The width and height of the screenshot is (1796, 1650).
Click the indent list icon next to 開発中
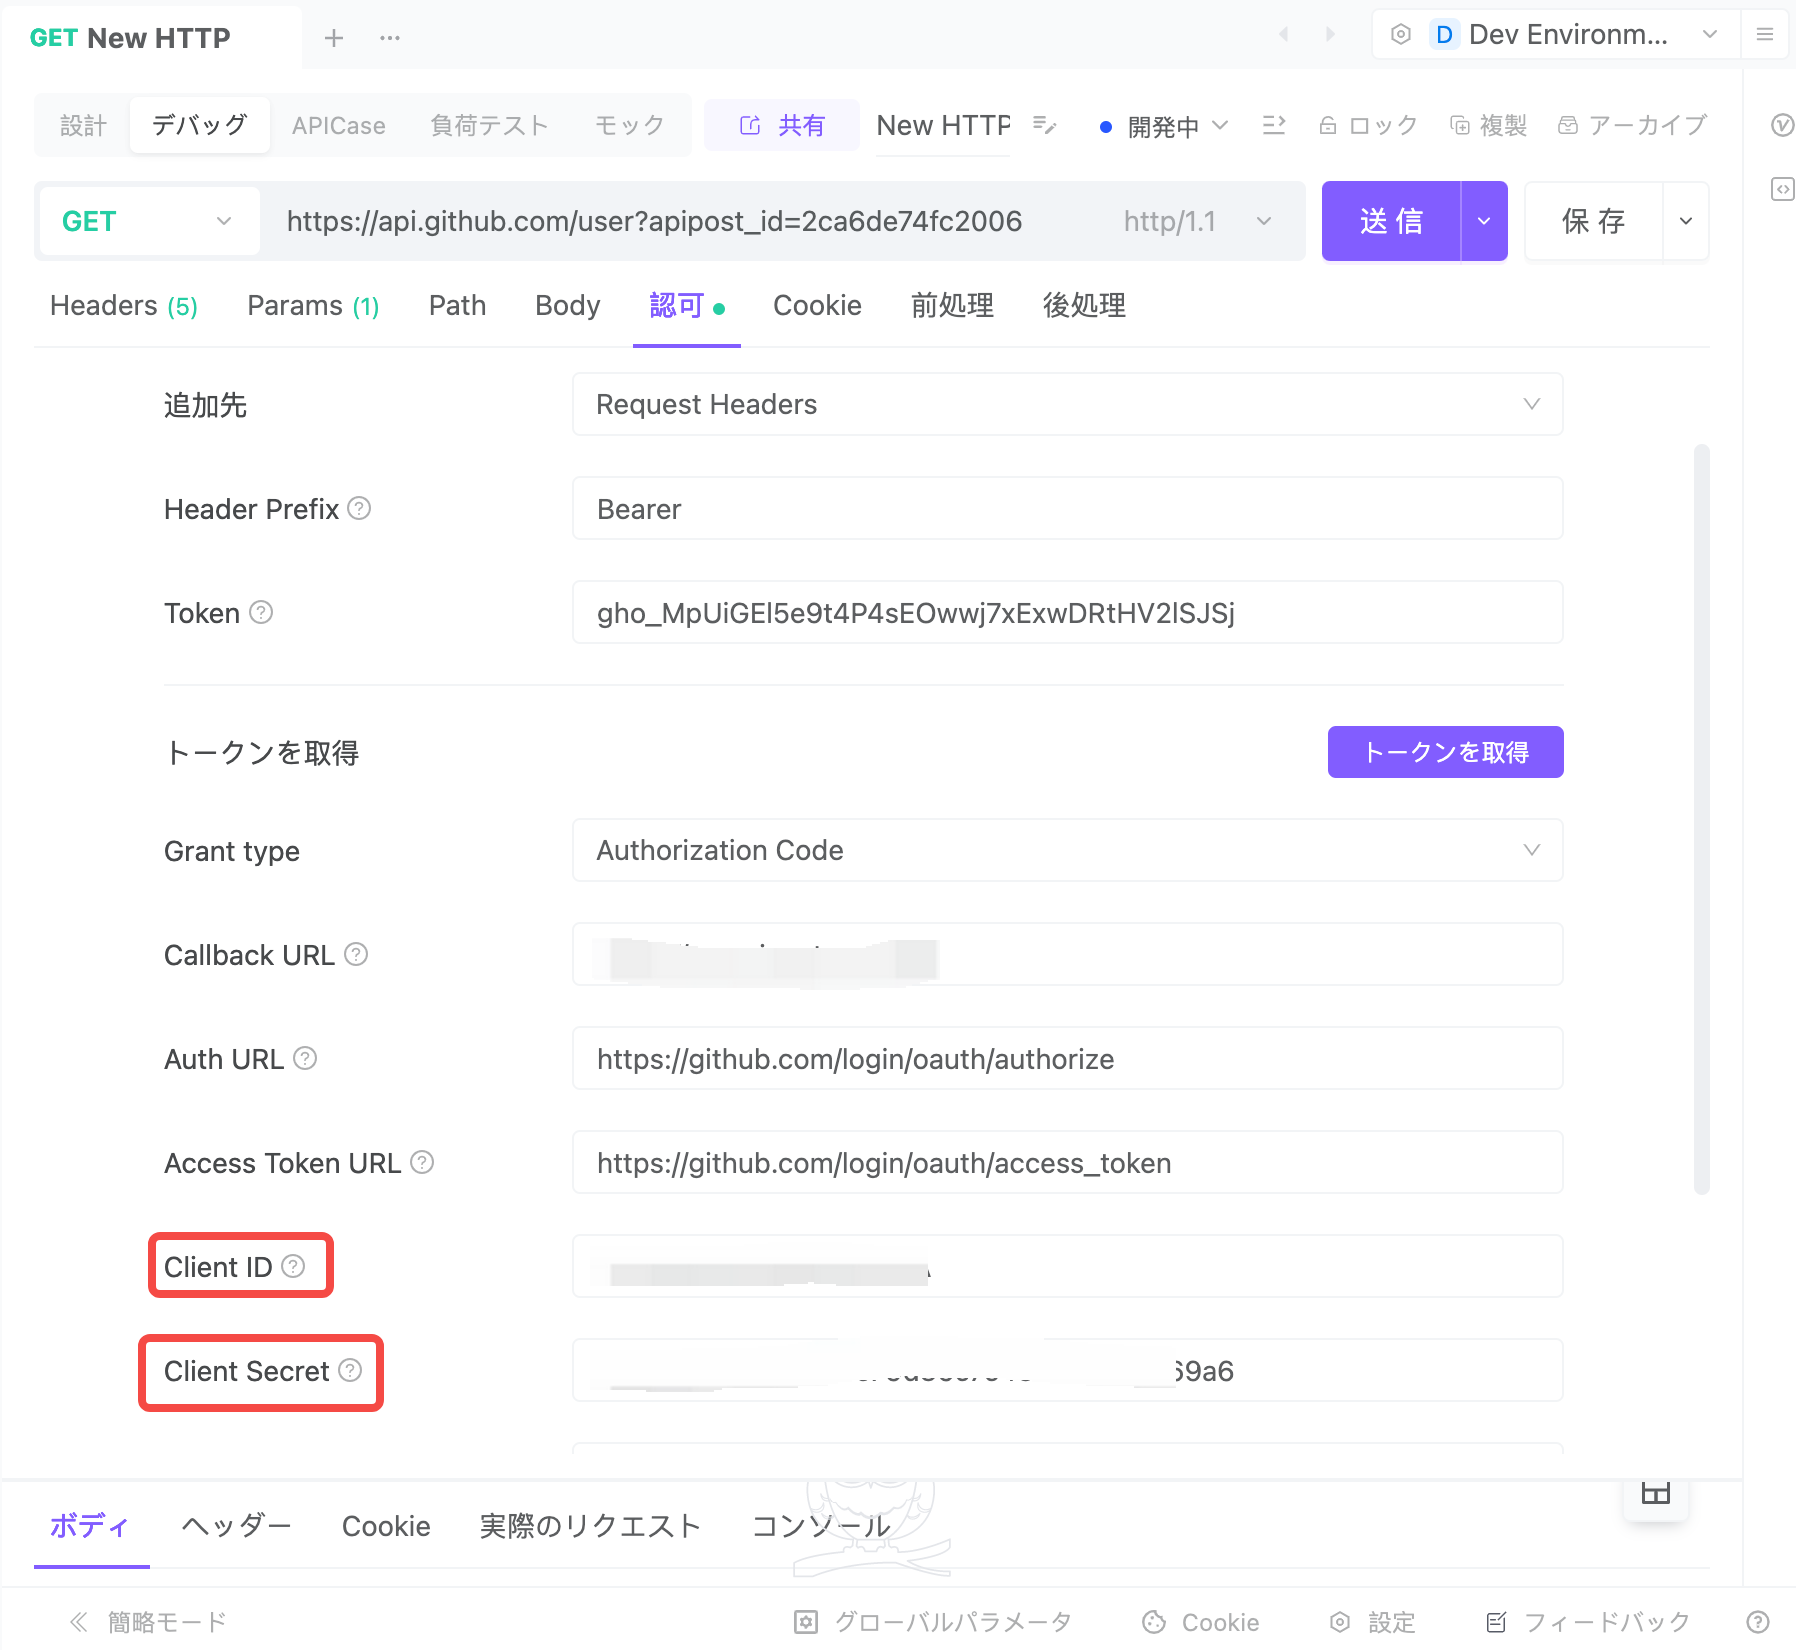click(1273, 125)
